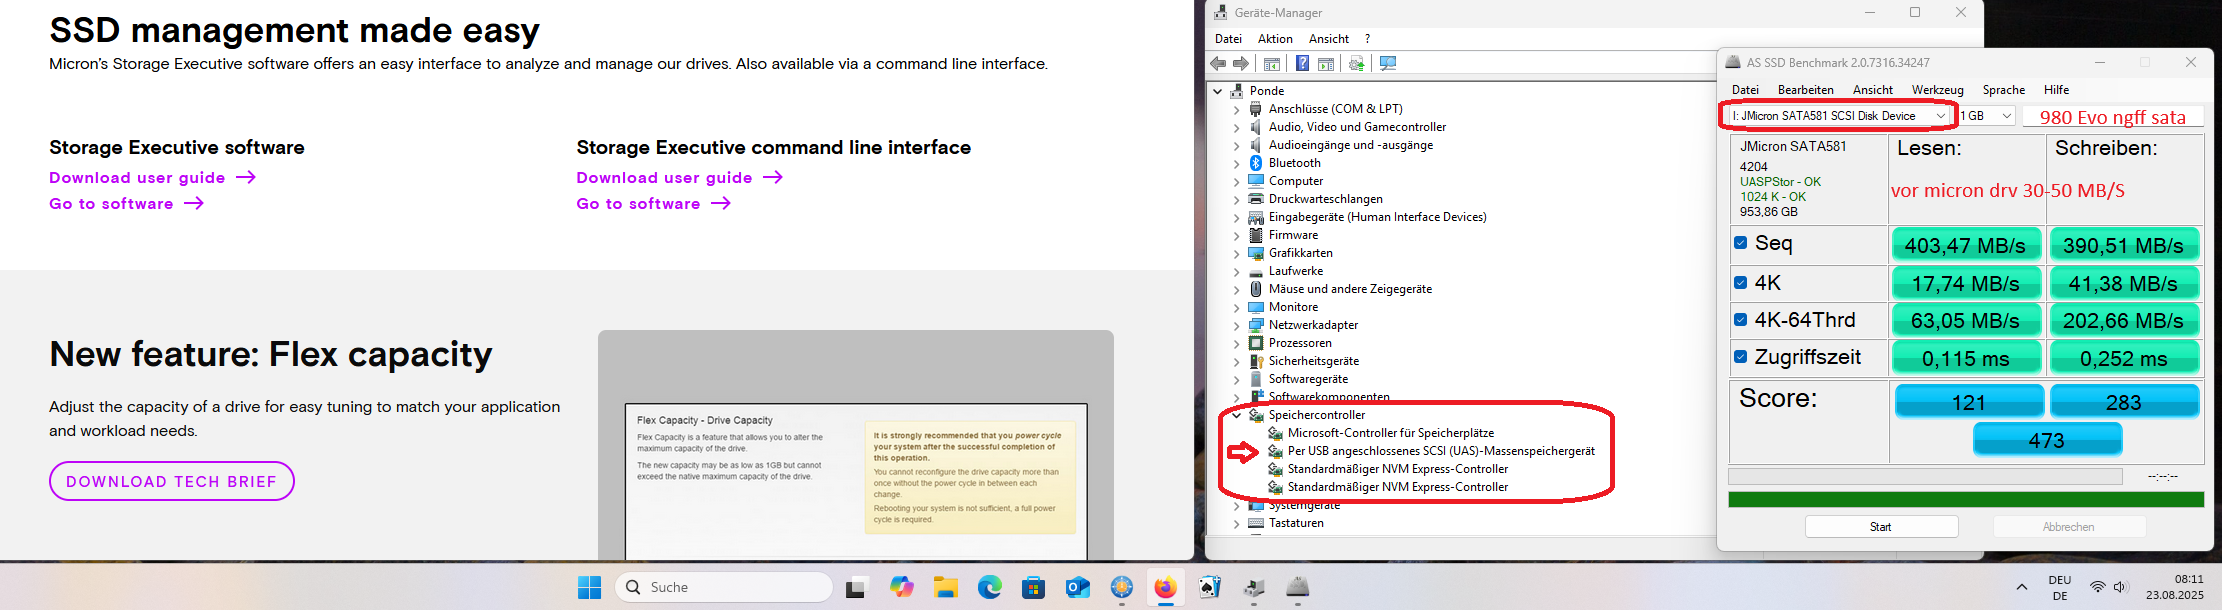Click the total score value 473
The width and height of the screenshot is (2222, 610).
pyautogui.click(x=2047, y=440)
